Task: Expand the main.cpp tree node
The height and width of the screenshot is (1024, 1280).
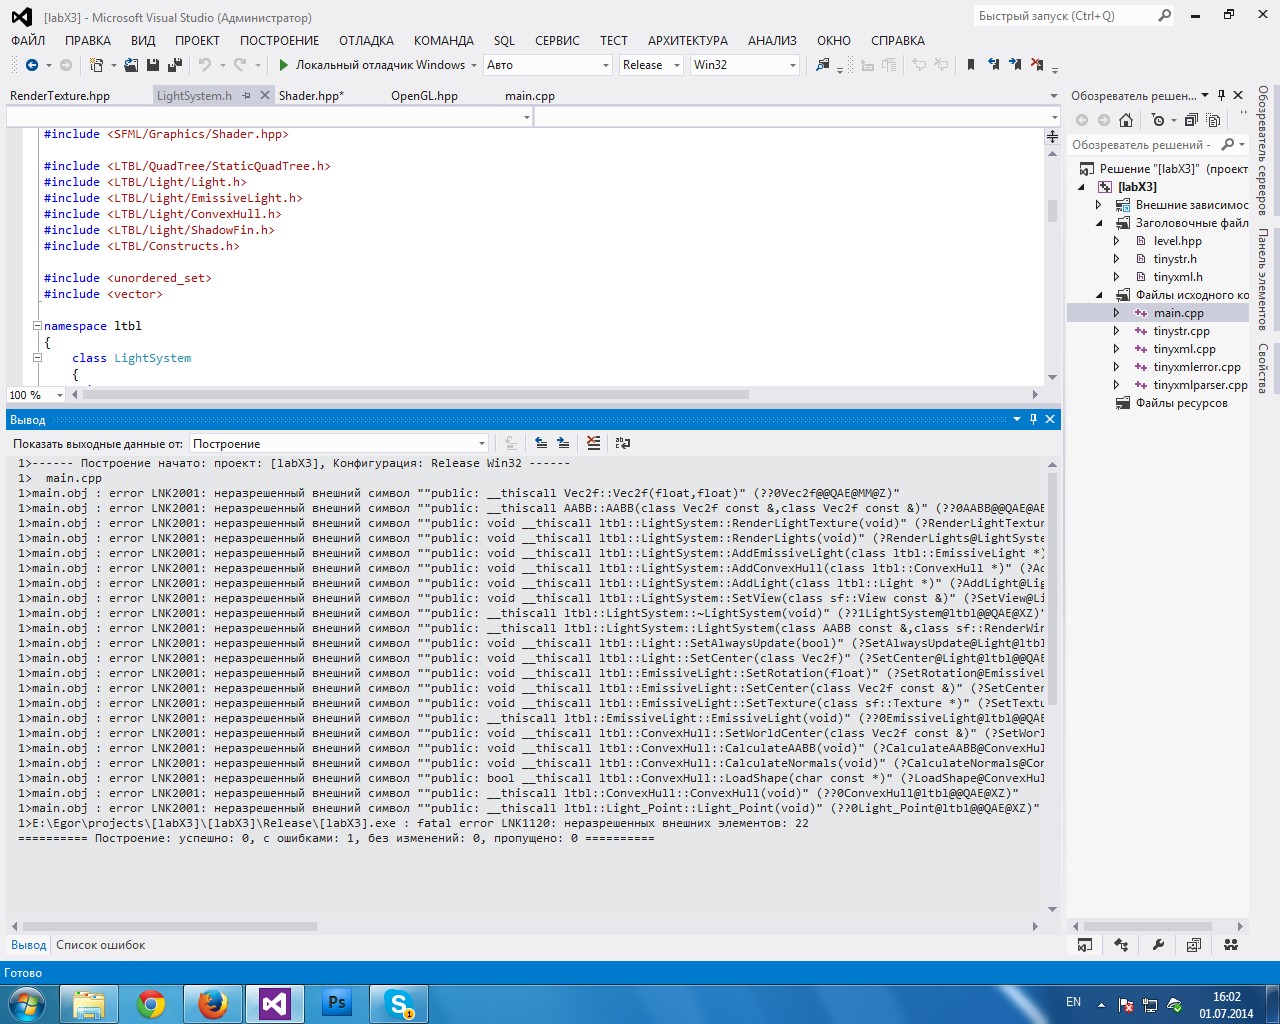Action: click(x=1117, y=313)
